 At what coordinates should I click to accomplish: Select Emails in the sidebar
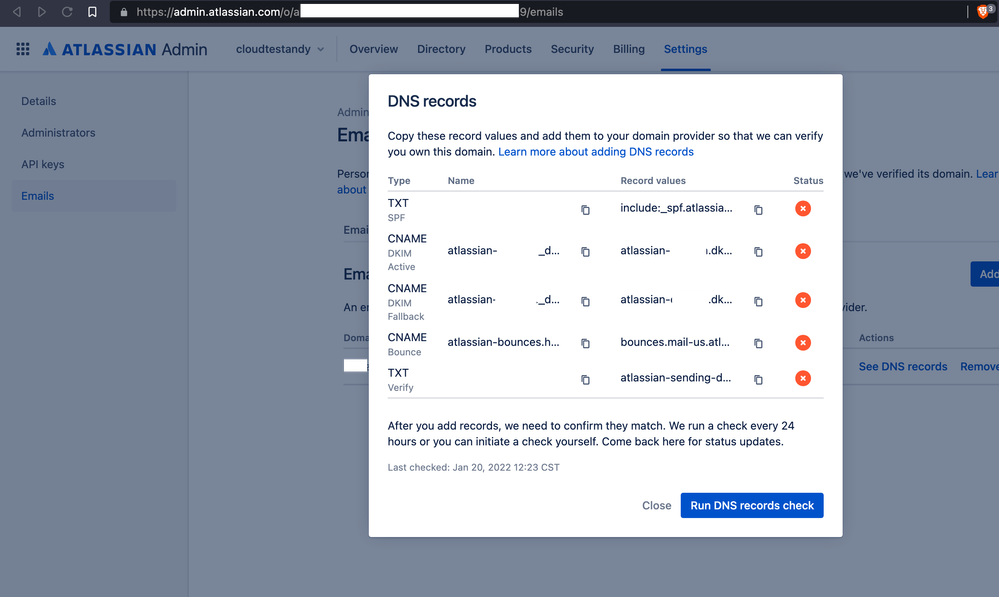(x=93, y=196)
